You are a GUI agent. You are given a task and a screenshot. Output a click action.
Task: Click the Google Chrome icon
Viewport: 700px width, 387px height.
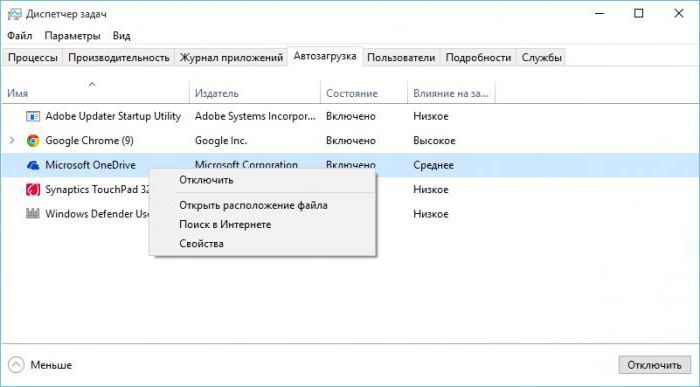coord(33,141)
